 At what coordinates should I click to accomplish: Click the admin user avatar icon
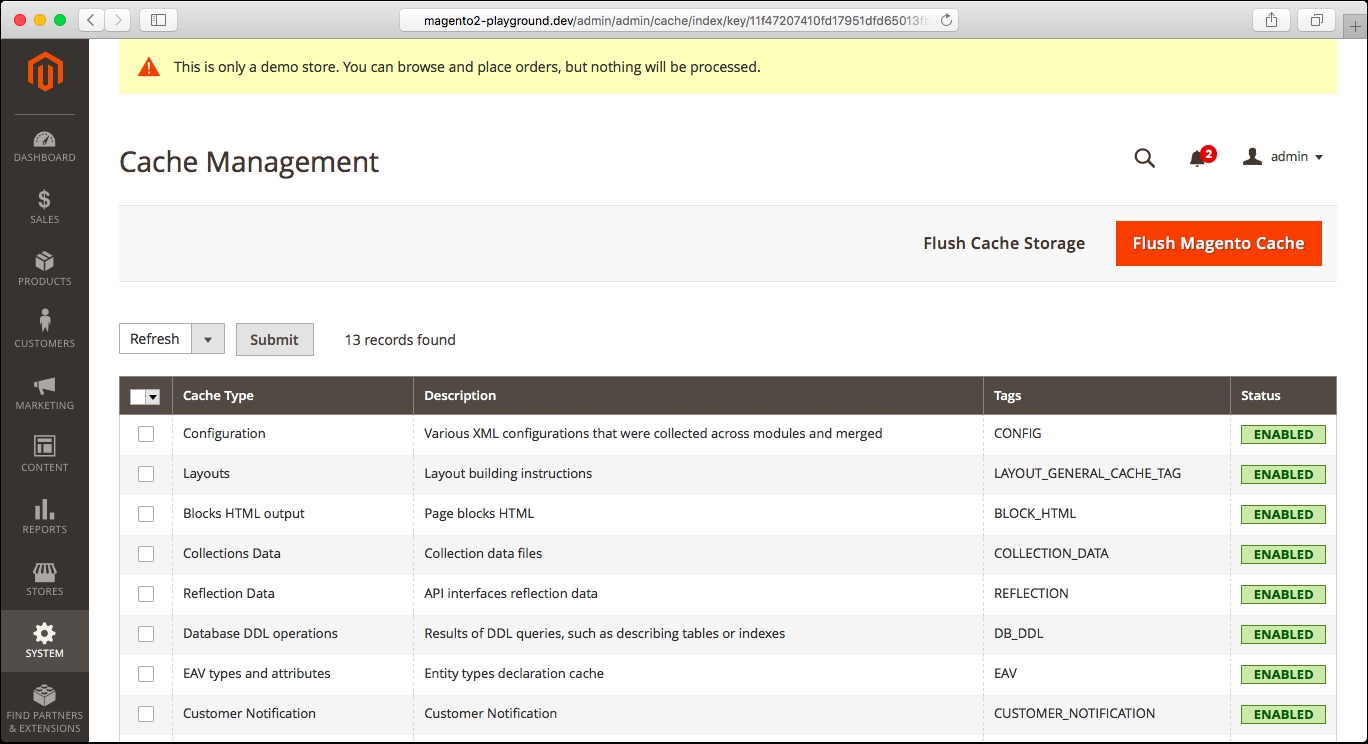[x=1252, y=157]
